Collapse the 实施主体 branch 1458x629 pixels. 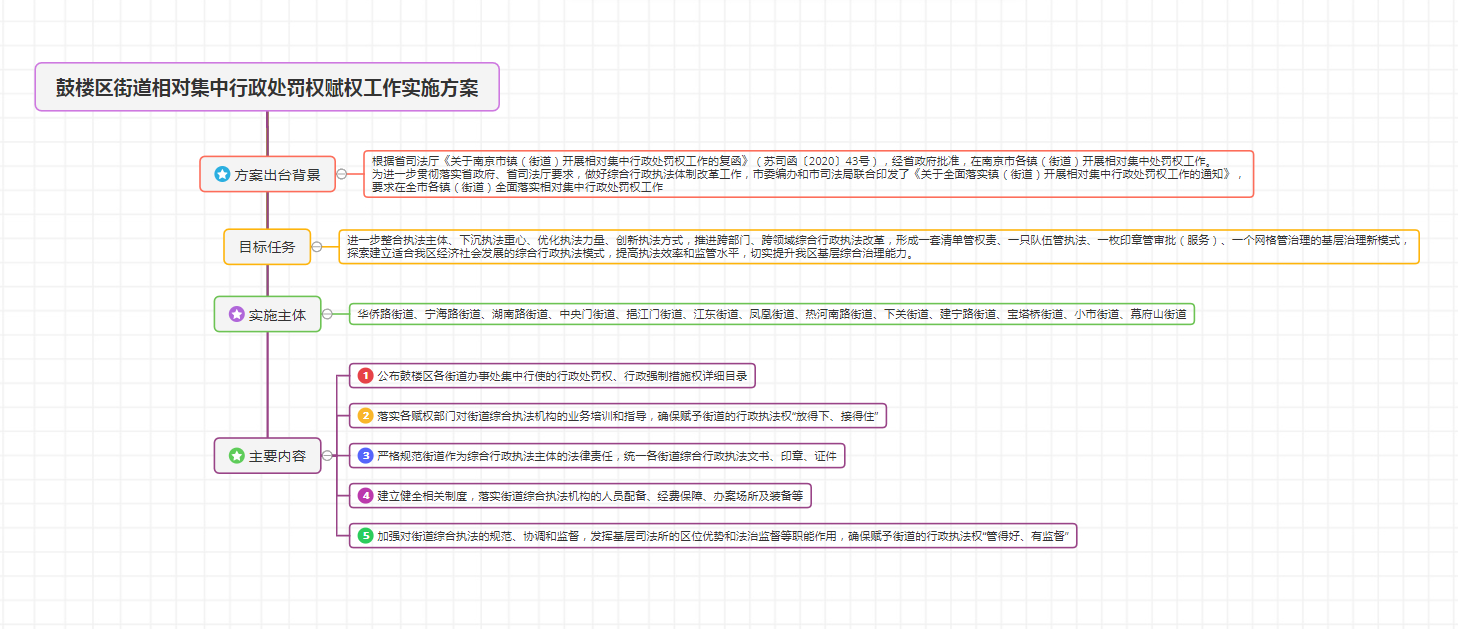(x=327, y=314)
